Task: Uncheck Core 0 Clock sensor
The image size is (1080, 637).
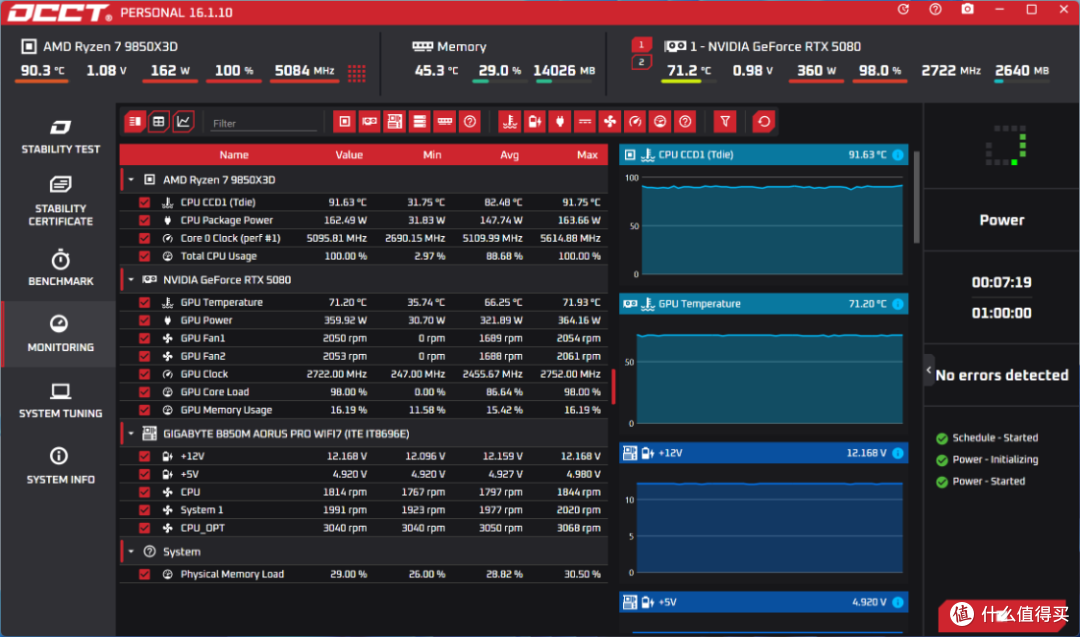Action: (144, 238)
